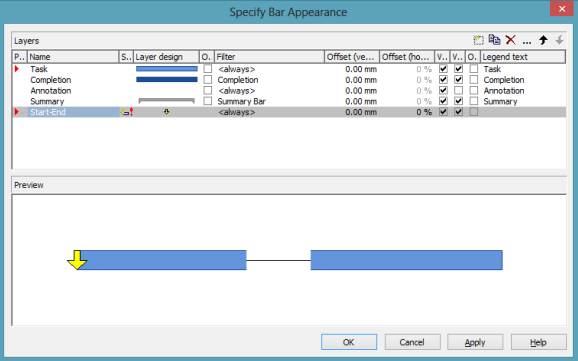Viewport: 578px width, 361px height.
Task: Uncheck the second V. checkbox for Start-End
Action: tap(459, 112)
